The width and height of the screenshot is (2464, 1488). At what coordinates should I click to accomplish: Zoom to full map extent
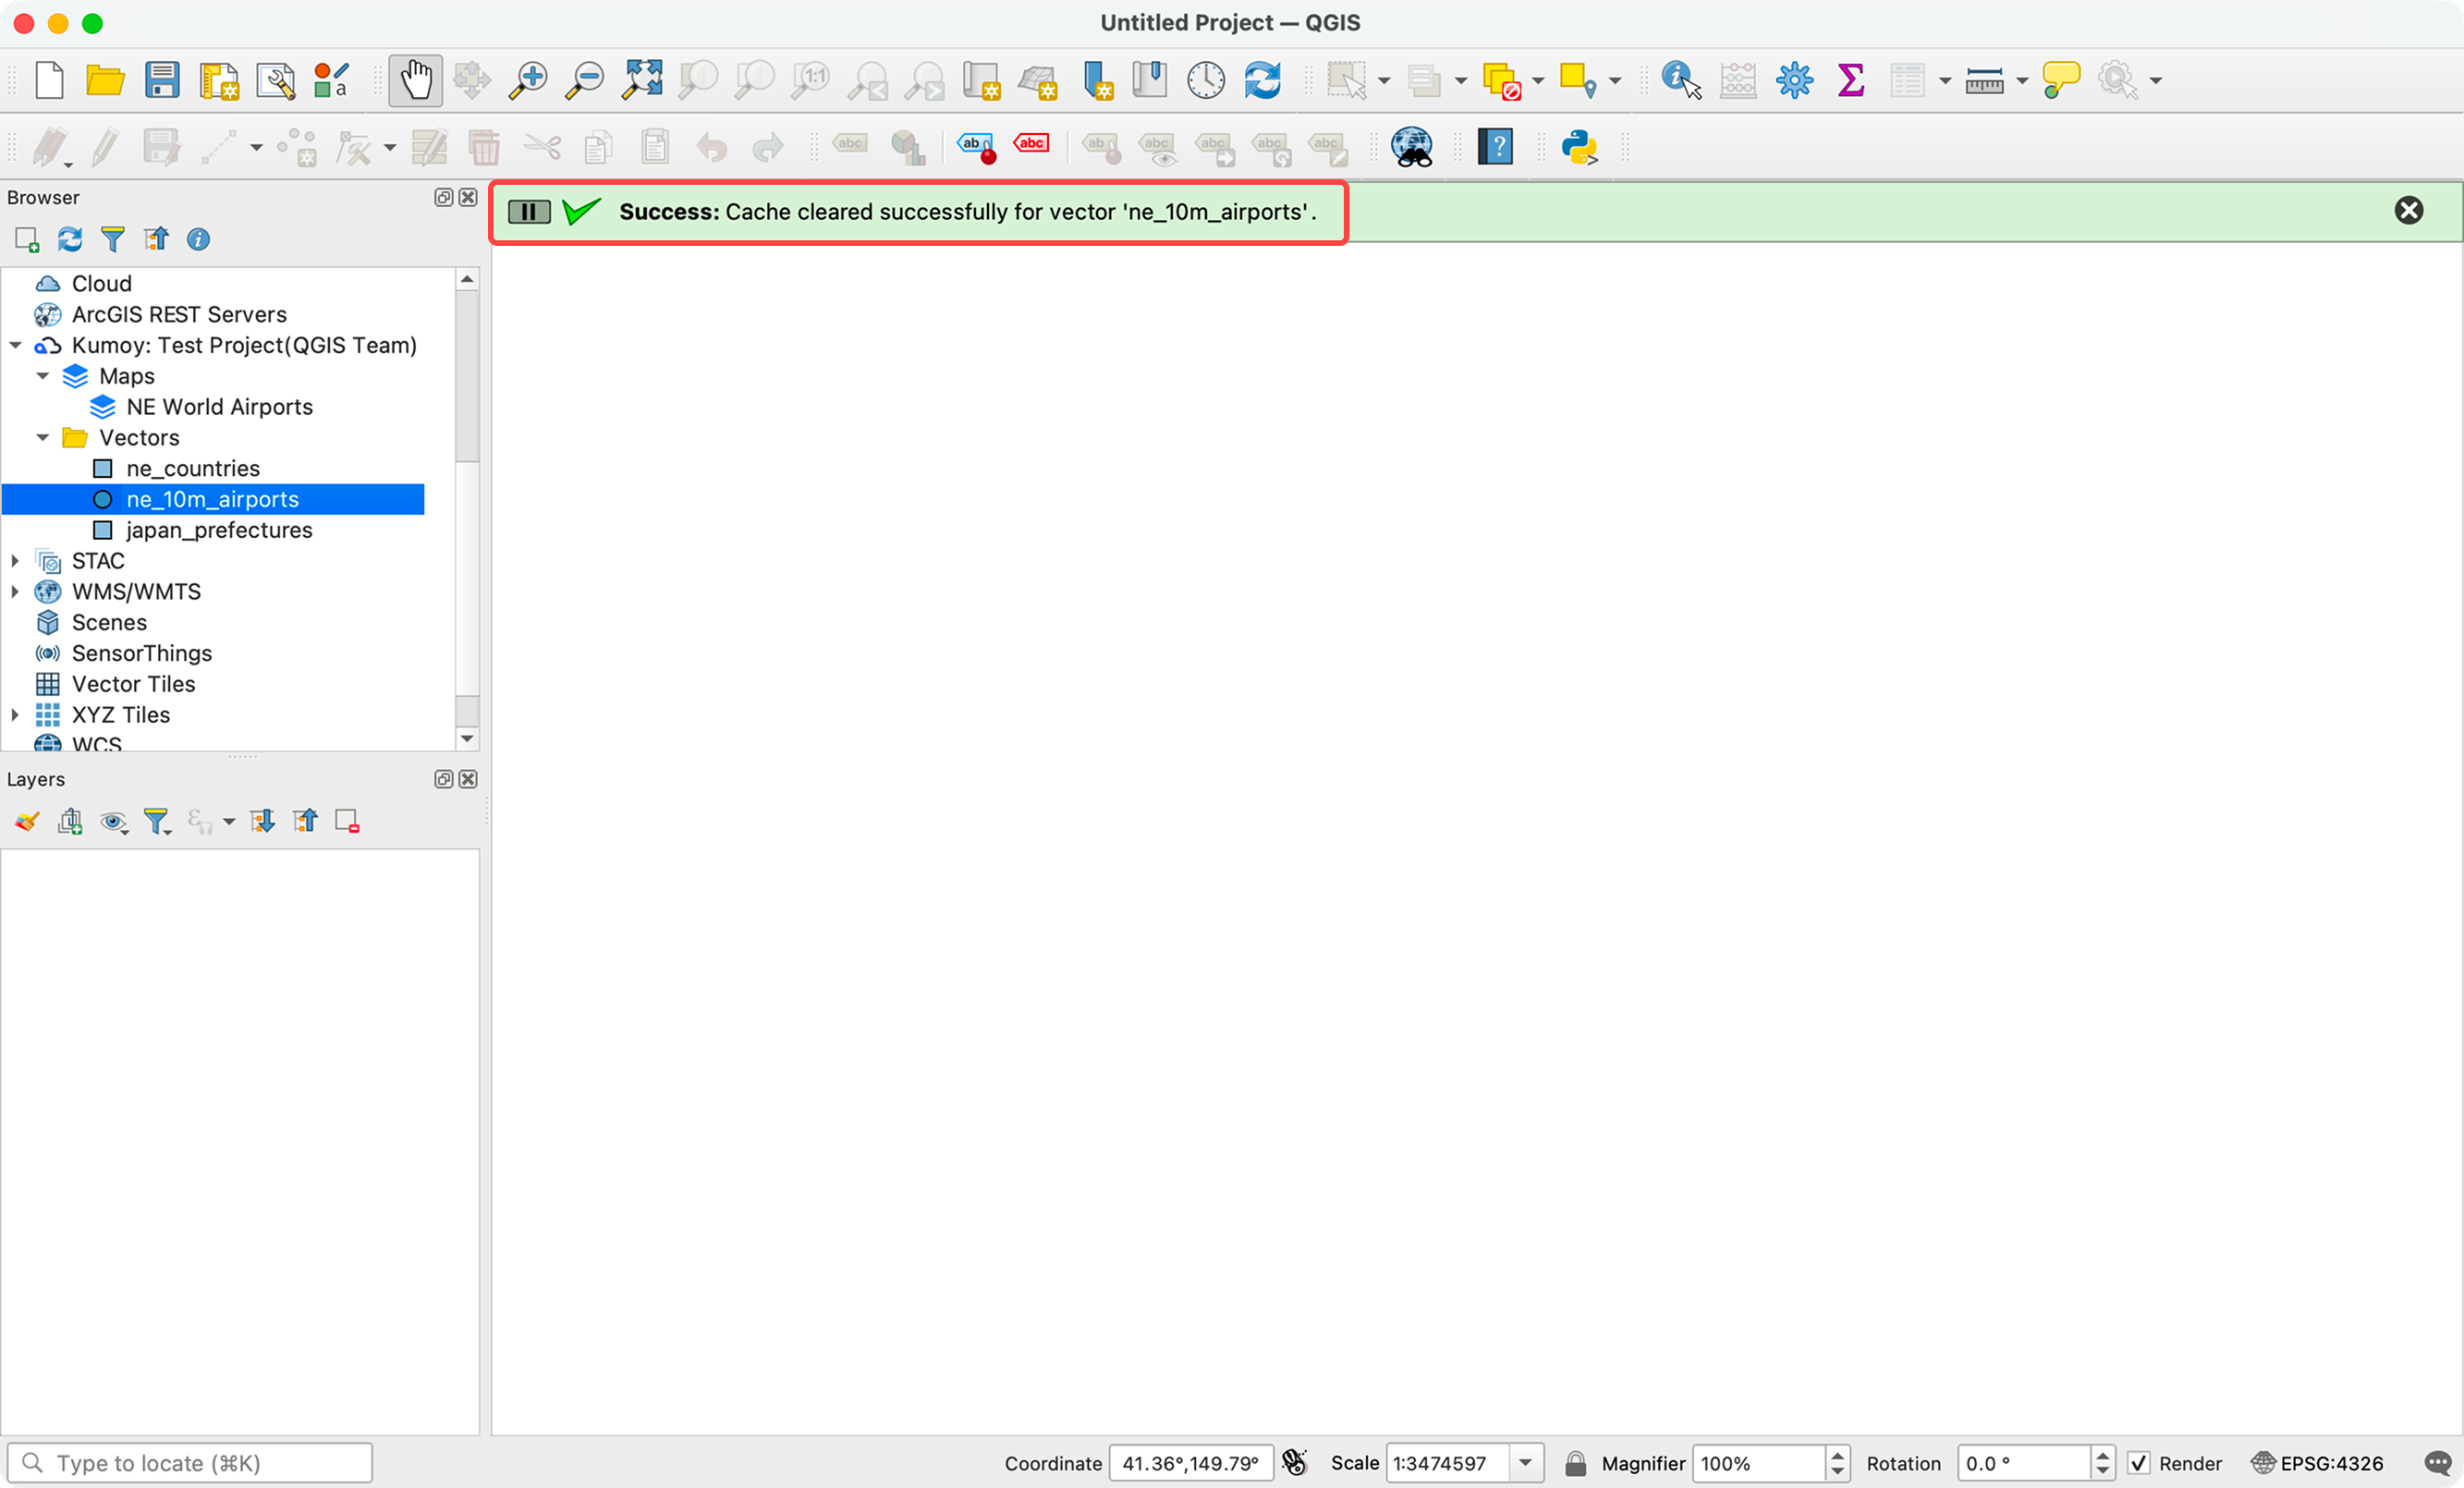(x=641, y=80)
